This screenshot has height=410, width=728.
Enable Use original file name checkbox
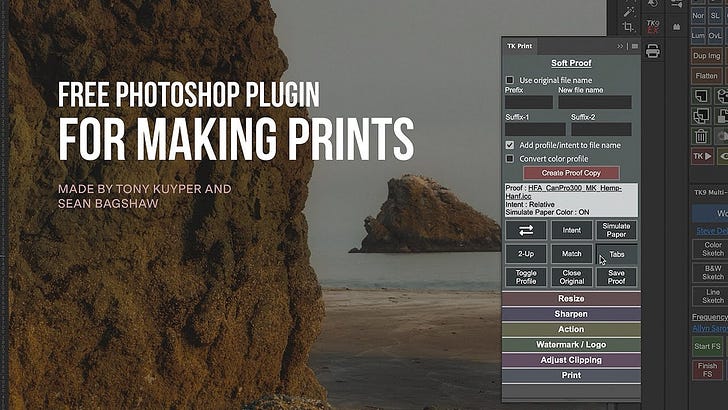(x=510, y=80)
